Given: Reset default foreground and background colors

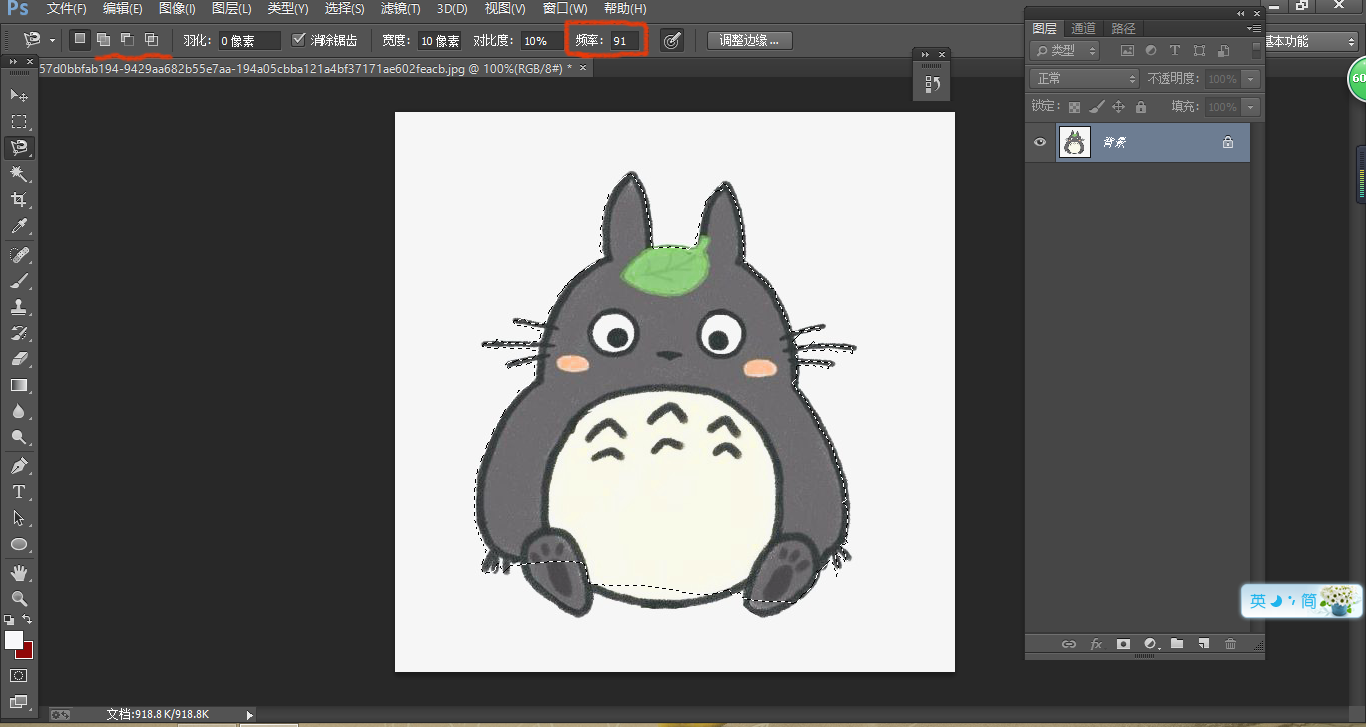Looking at the screenshot, I should (x=10, y=620).
